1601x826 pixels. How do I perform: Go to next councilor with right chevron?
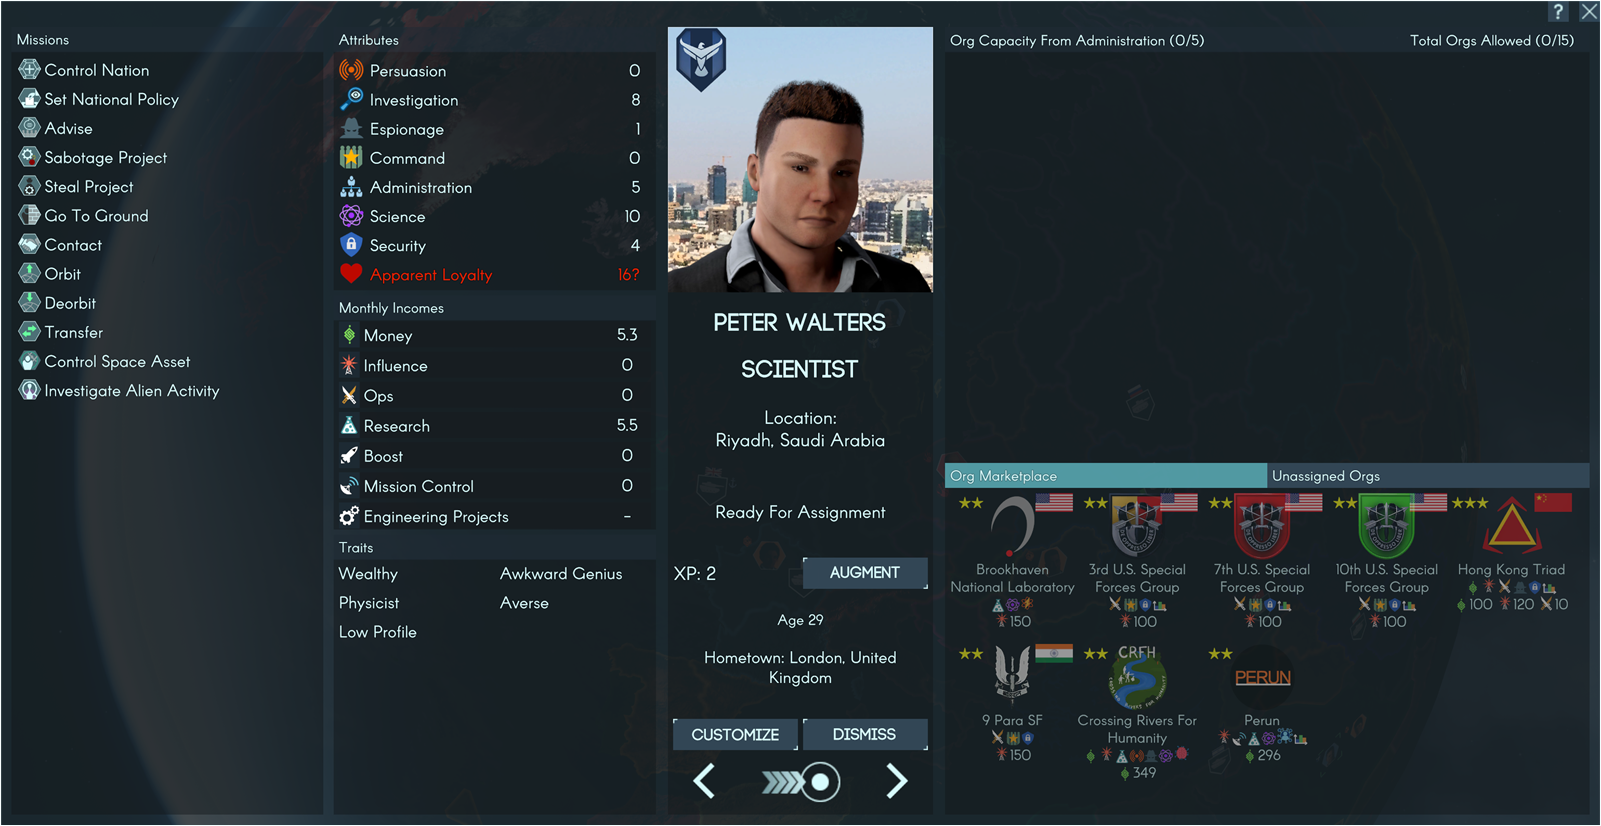(x=897, y=781)
